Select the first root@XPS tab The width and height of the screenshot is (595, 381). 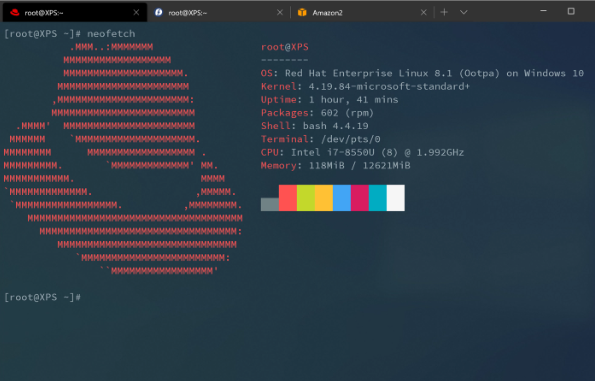[x=75, y=13]
